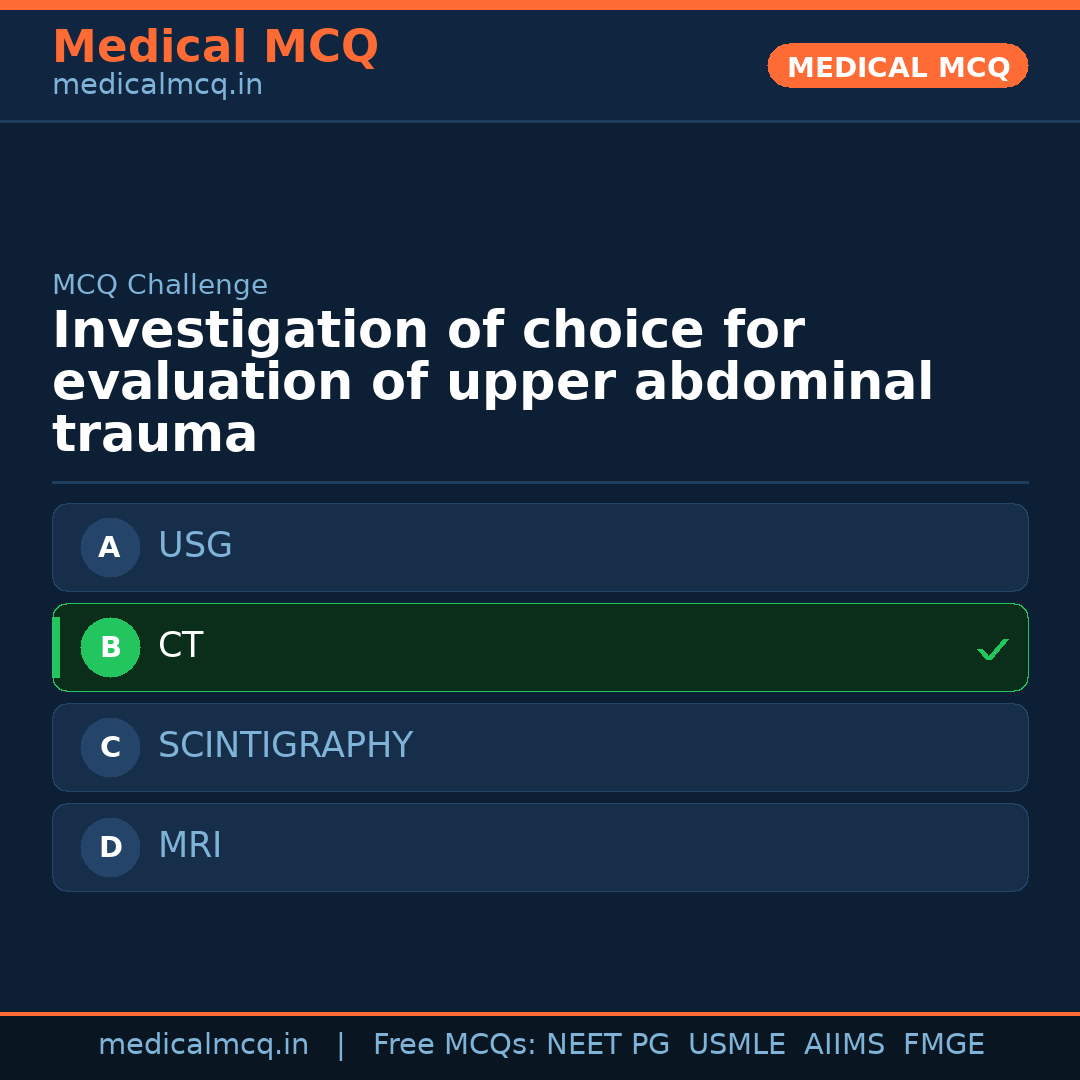Pick the SCINTIGRAPHY answer option
The width and height of the screenshot is (1080, 1080).
coord(540,747)
